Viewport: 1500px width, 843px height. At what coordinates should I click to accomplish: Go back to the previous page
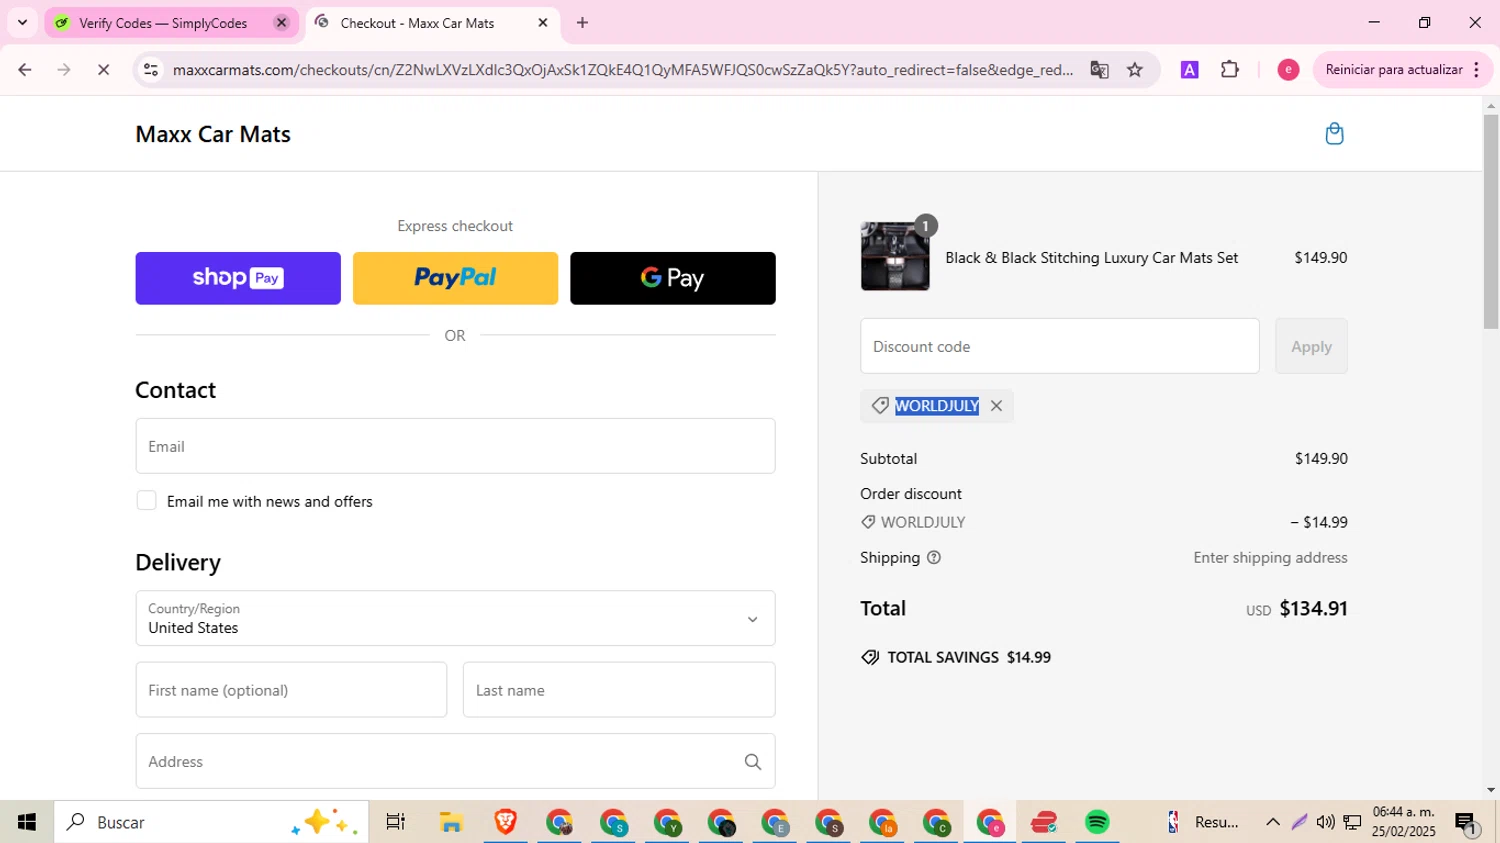[x=25, y=70]
